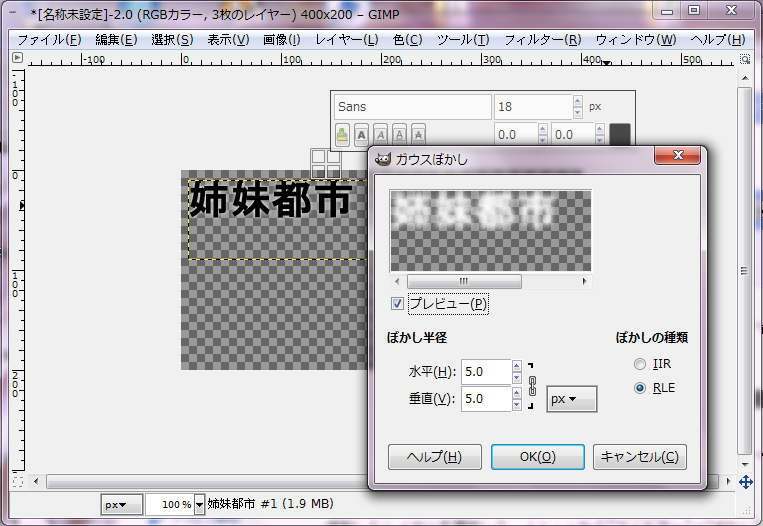Uncheck the プレビュー(P) checkbox
Screen dimensions: 763x526
[x=397, y=304]
